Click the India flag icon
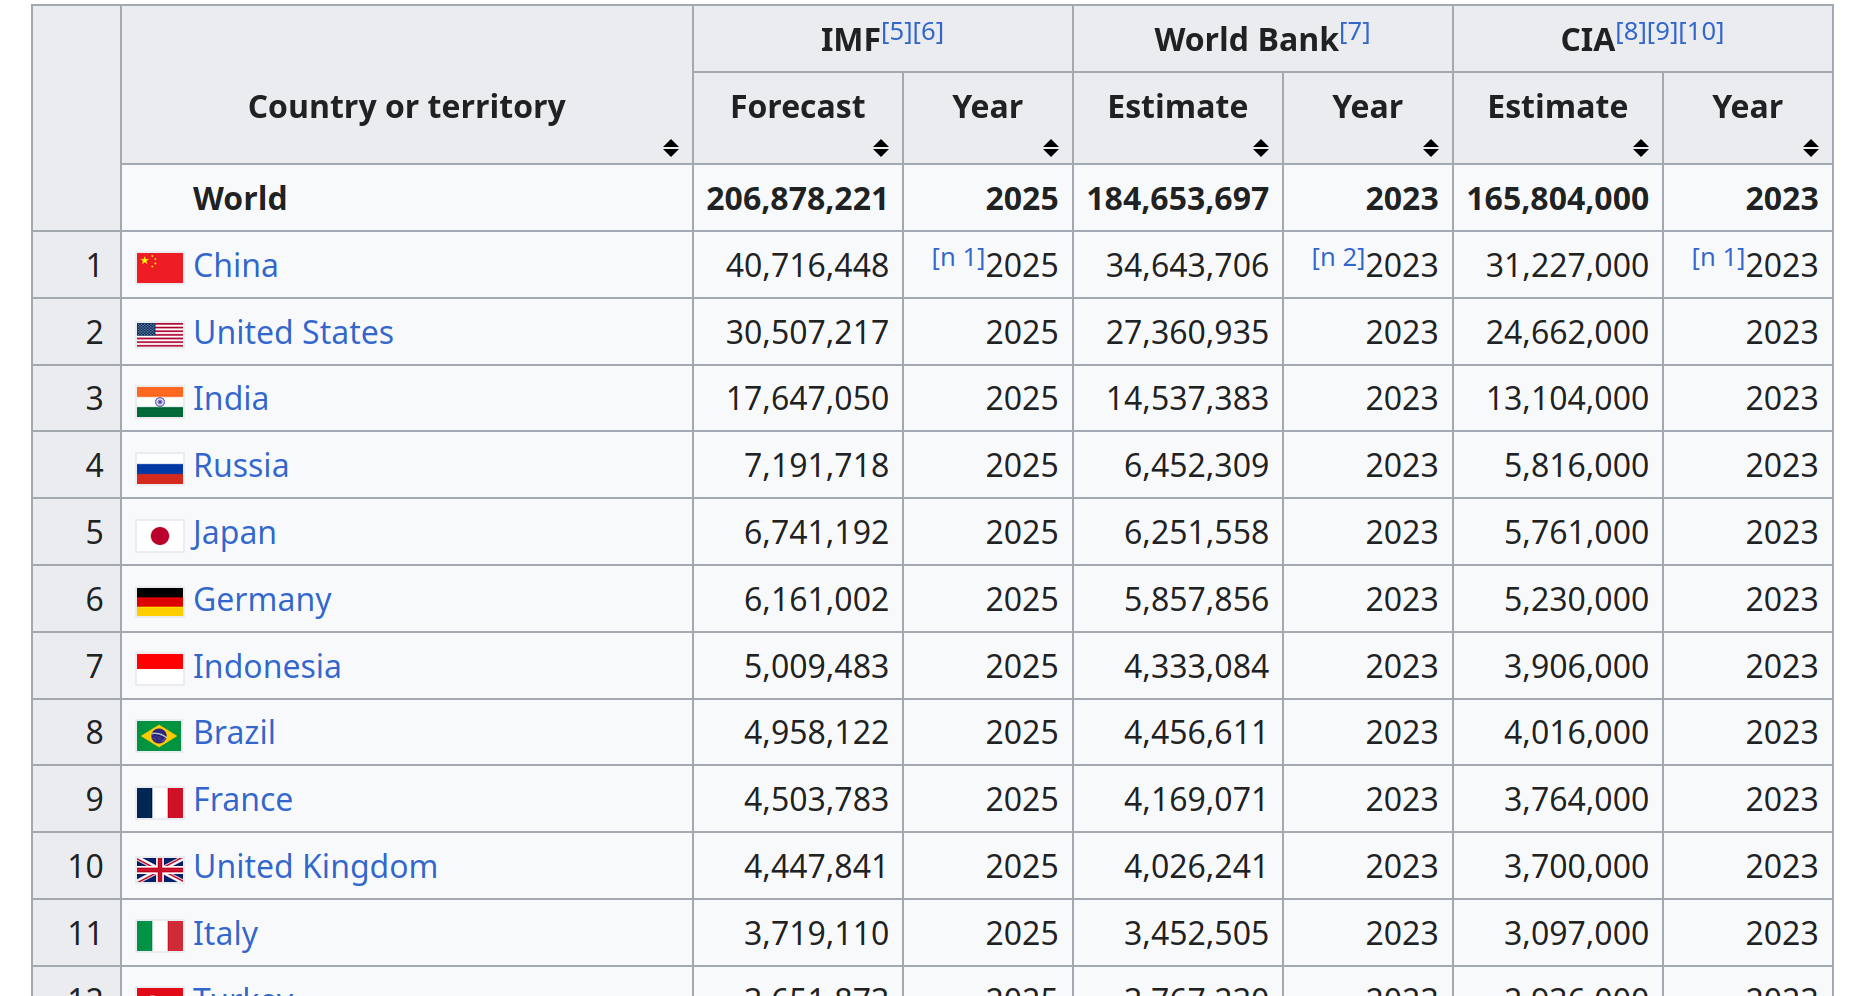Viewport: 1868px width, 996px height. pos(159,401)
